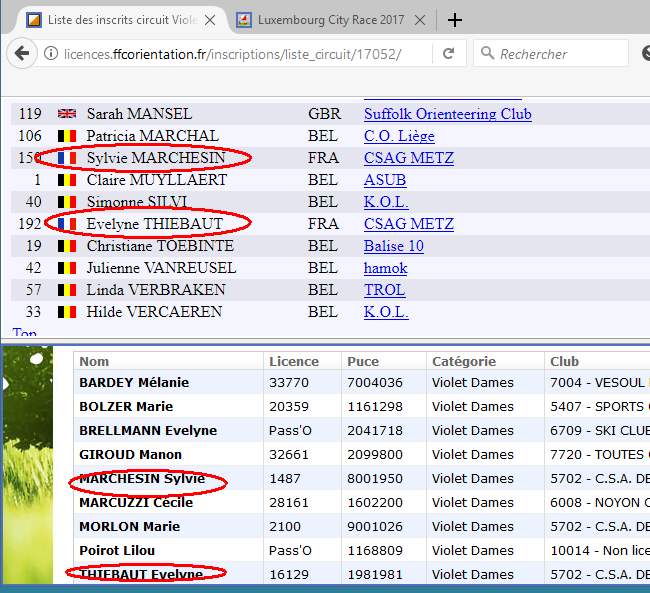Open the ASUB club link
Image resolution: width=650 pixels, height=593 pixels.
pyautogui.click(x=385, y=180)
